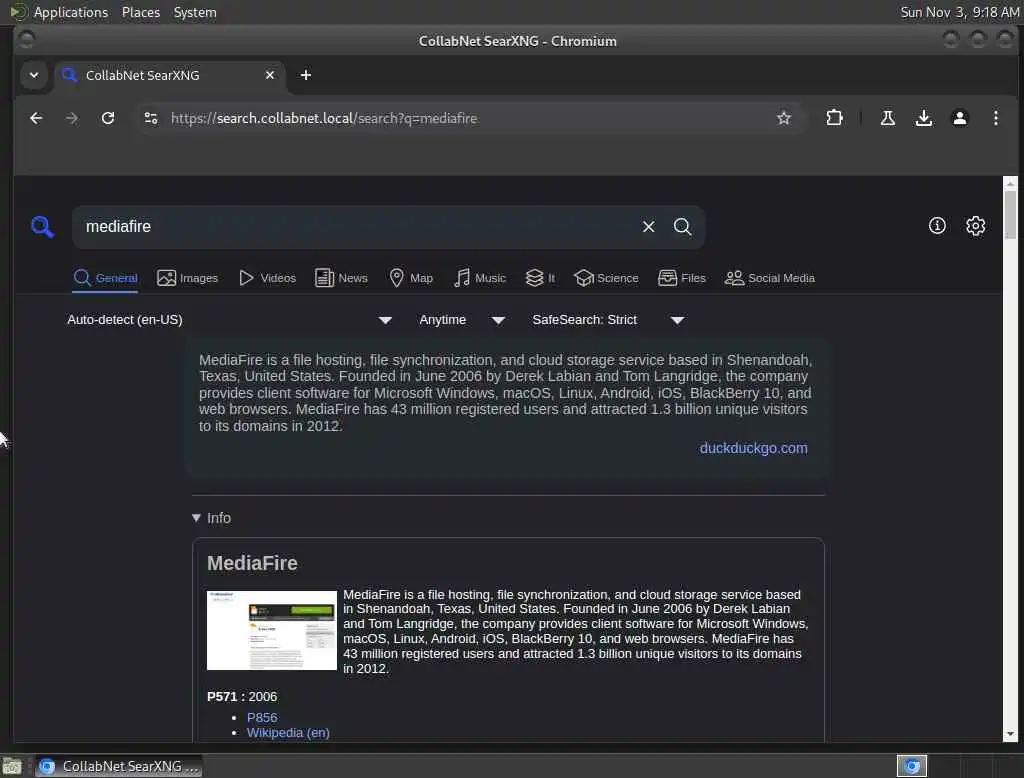Collapse the Info section
The image size is (1024, 778).
click(212, 518)
